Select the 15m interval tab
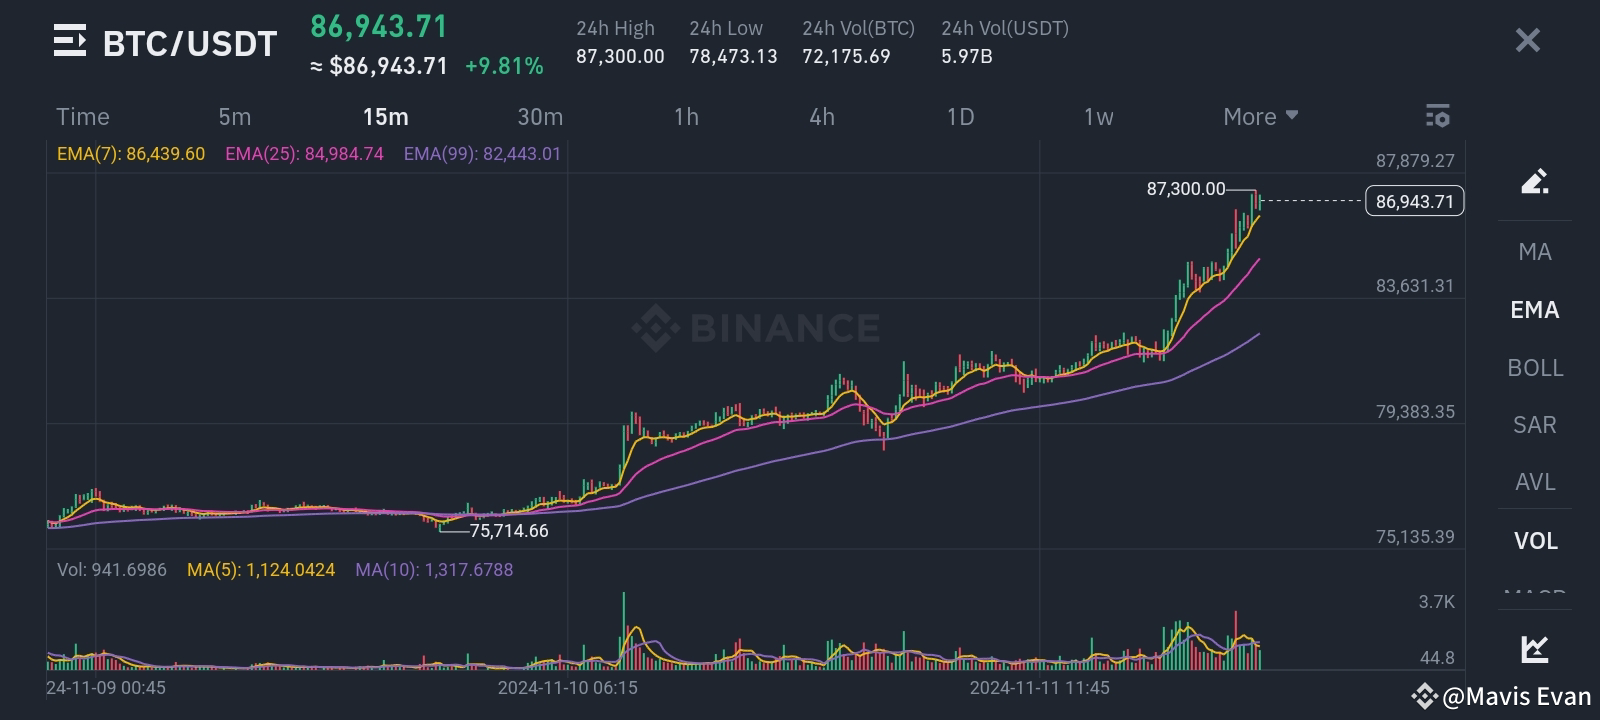This screenshot has width=1600, height=720. pos(386,116)
